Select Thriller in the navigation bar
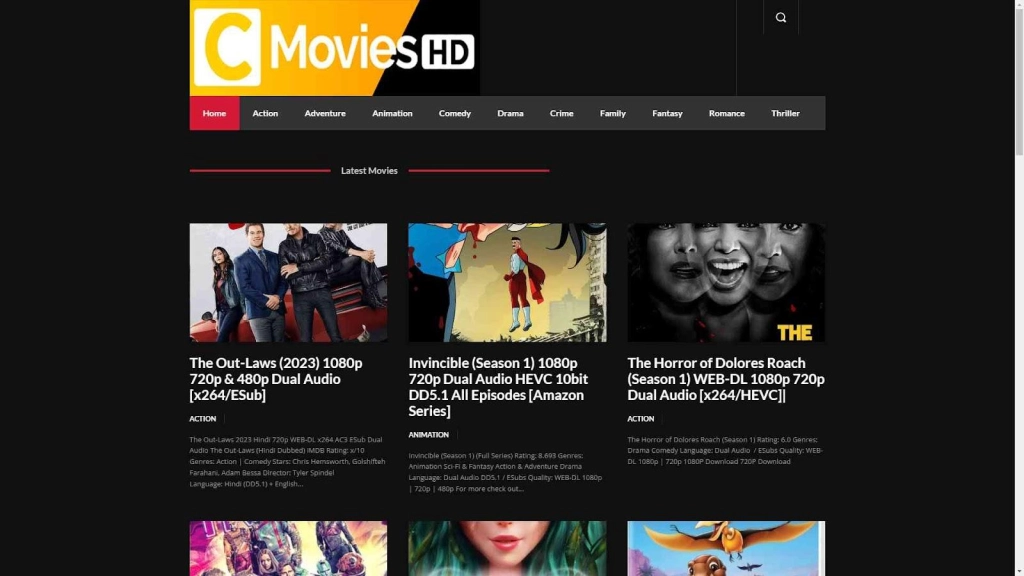This screenshot has height=576, width=1024. tap(785, 113)
